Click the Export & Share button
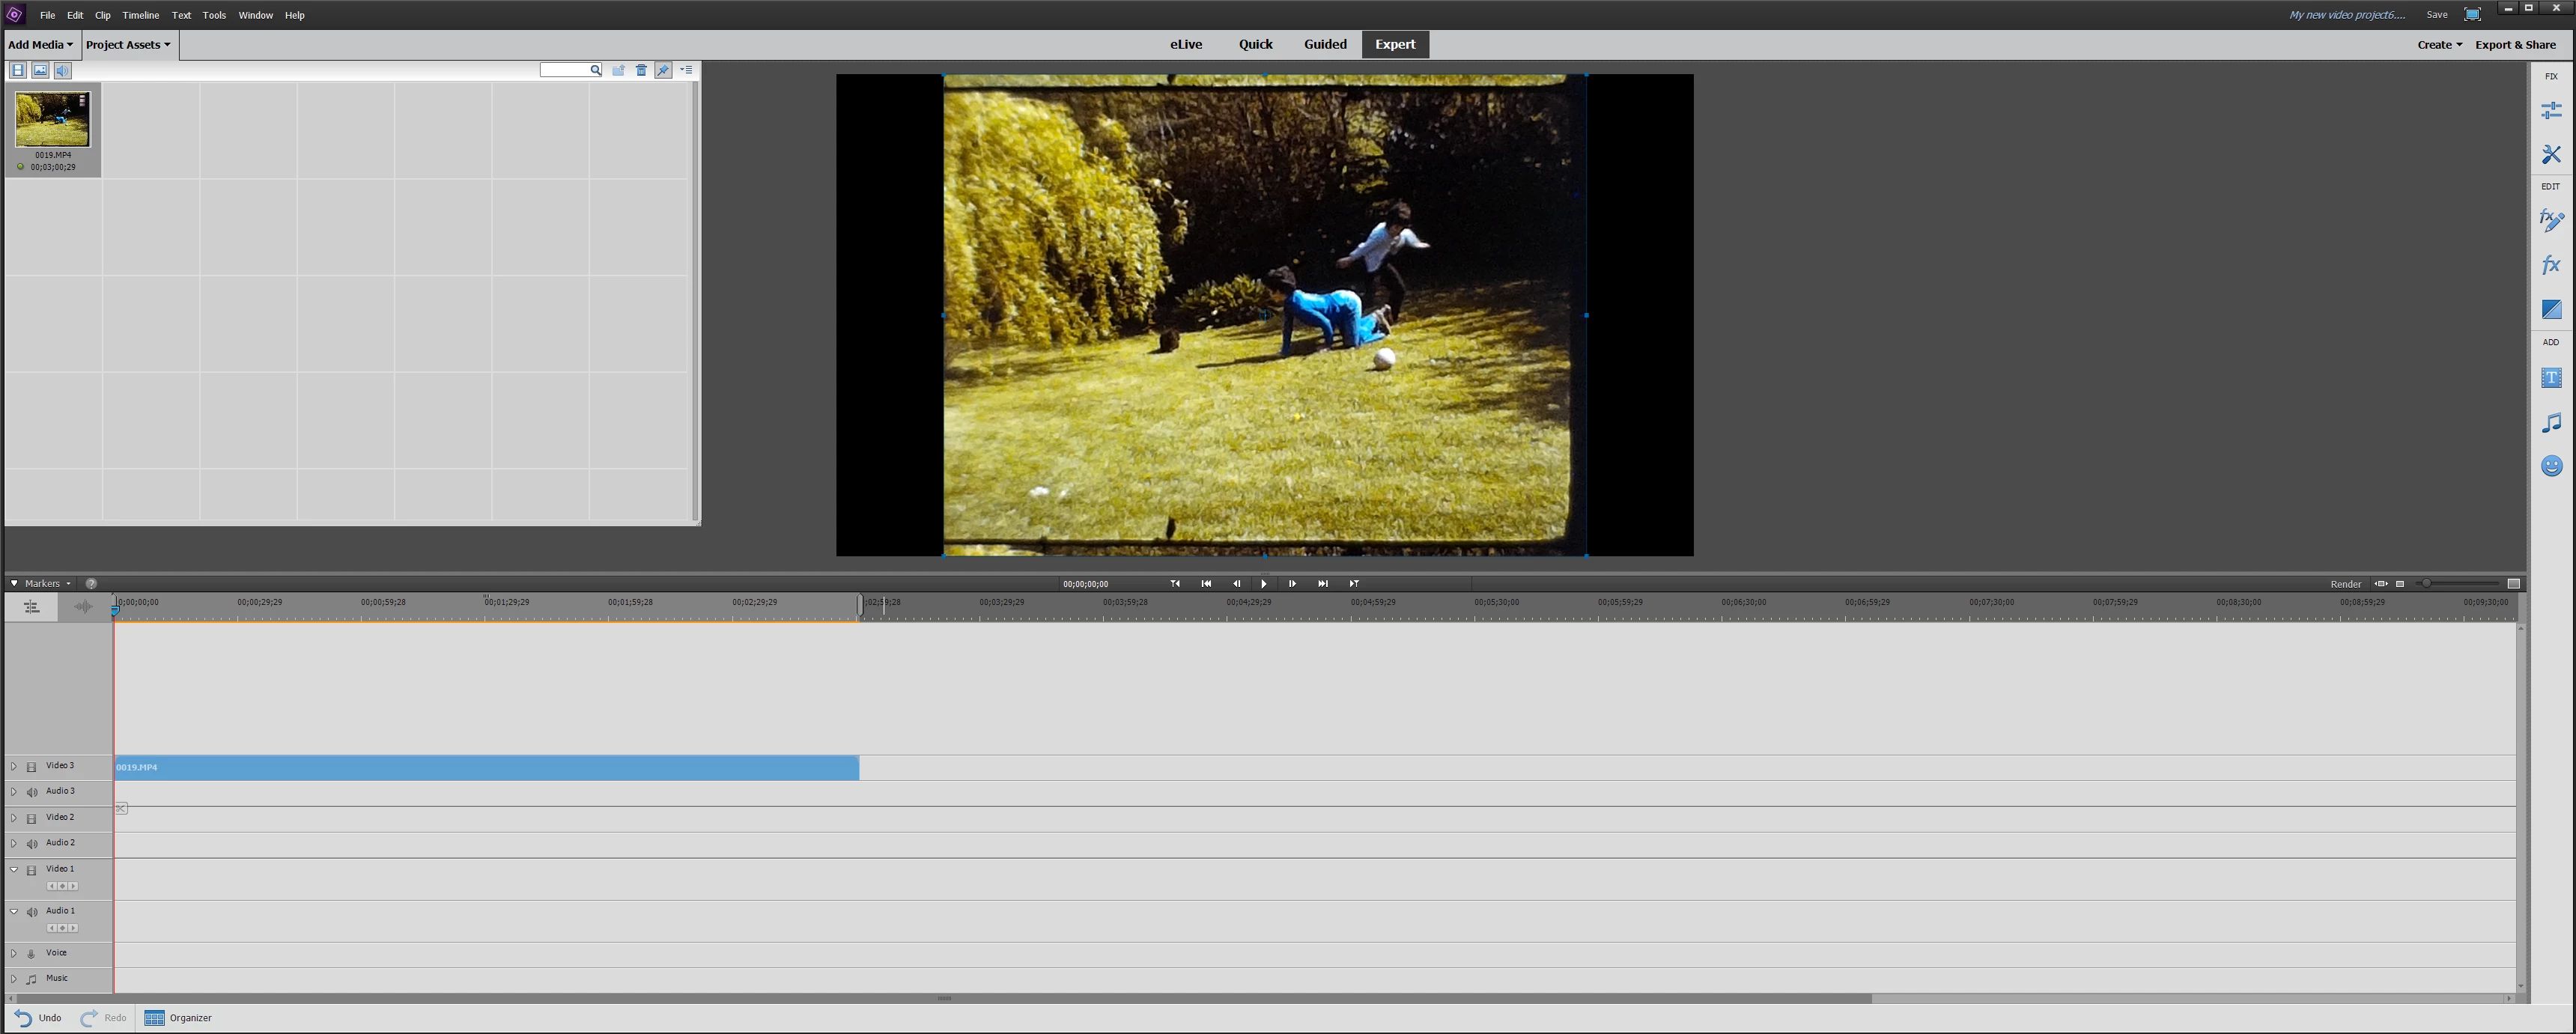Image resolution: width=2576 pixels, height=1034 pixels. pos(2515,45)
